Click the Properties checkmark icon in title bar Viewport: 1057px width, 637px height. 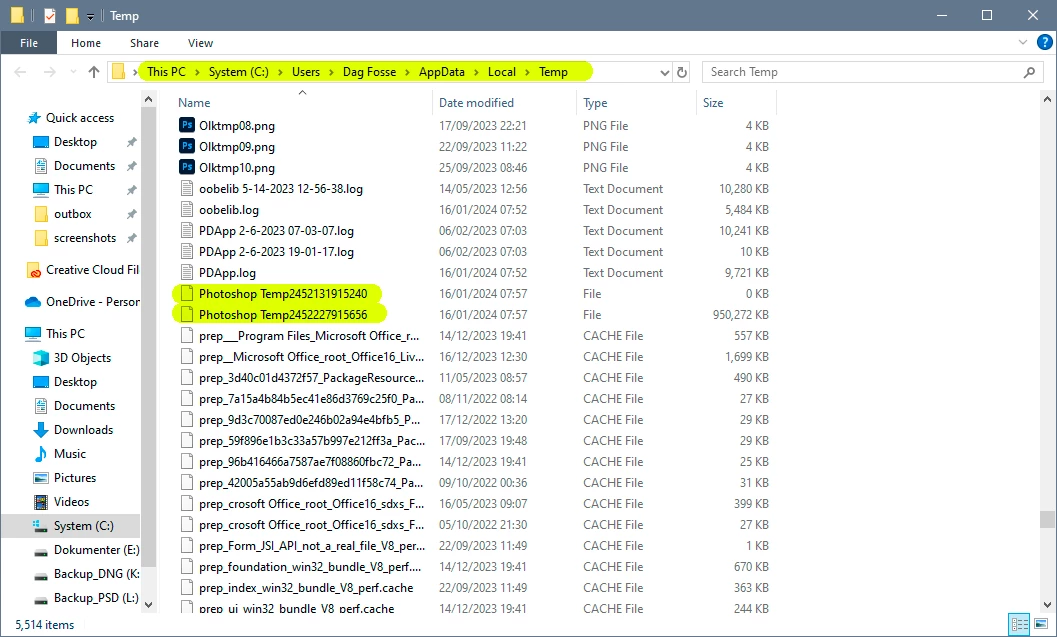[50, 16]
